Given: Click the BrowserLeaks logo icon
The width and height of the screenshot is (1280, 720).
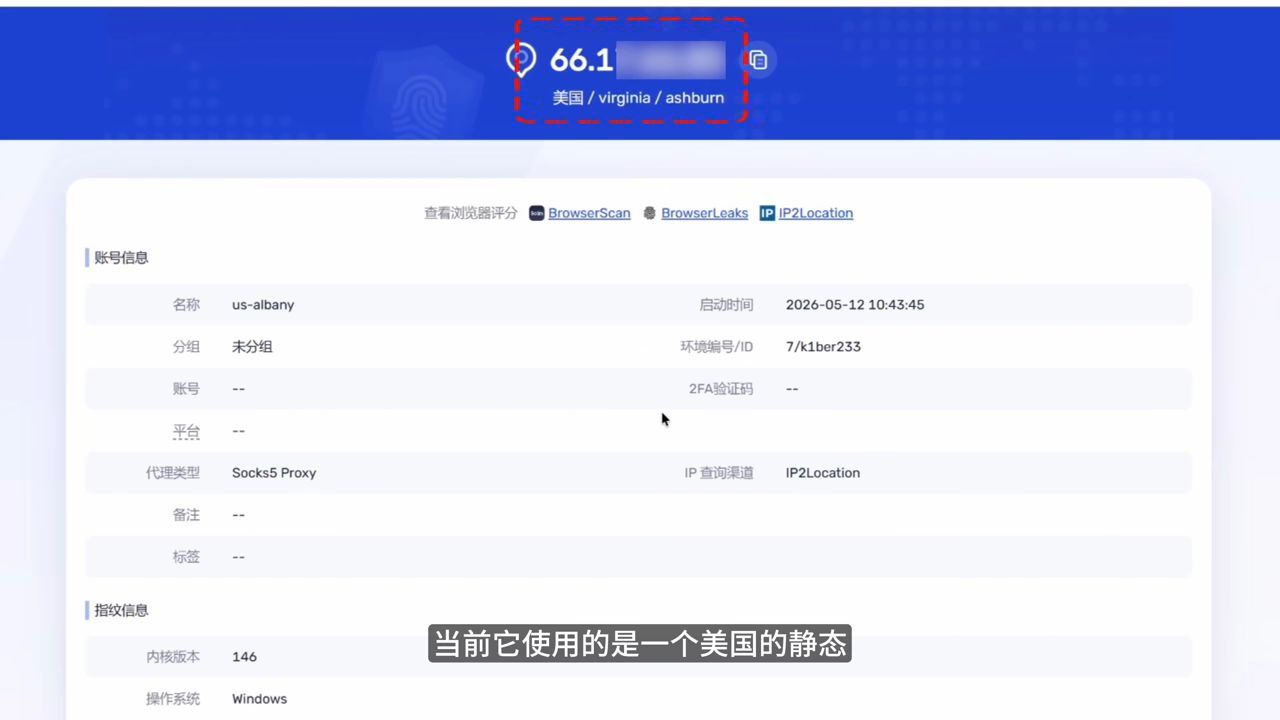Looking at the screenshot, I should tap(650, 213).
